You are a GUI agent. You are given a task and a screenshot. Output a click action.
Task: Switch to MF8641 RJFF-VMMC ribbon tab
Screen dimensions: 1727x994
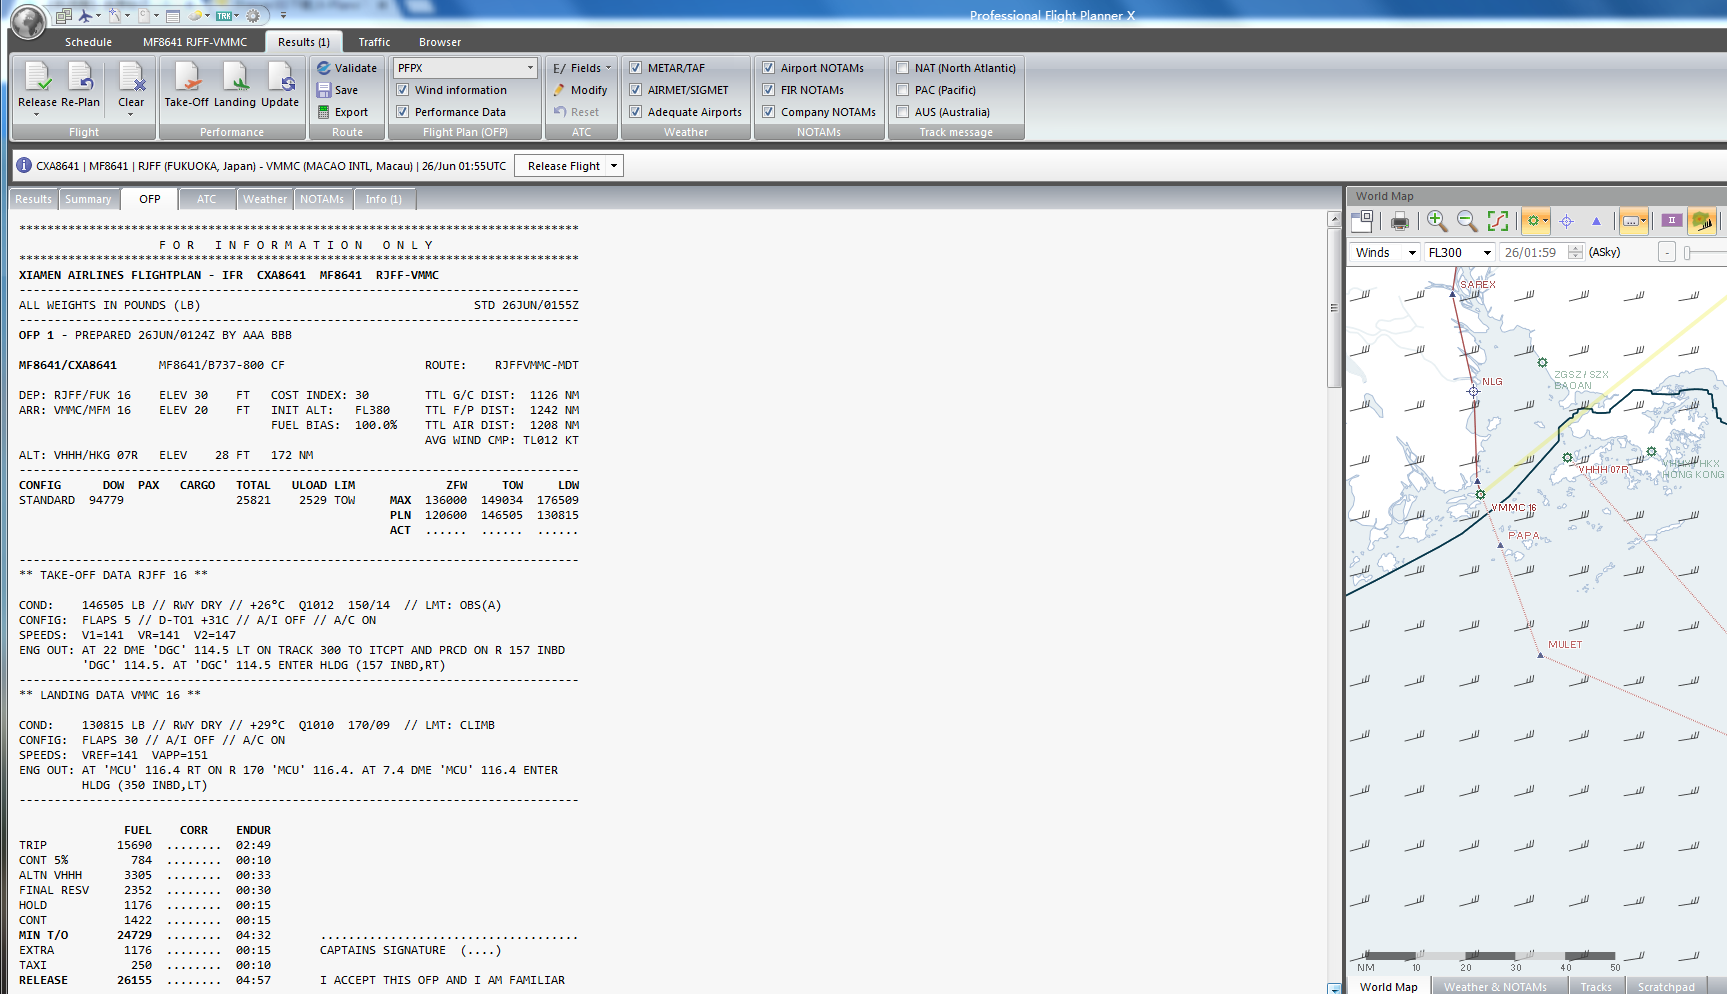tap(195, 42)
